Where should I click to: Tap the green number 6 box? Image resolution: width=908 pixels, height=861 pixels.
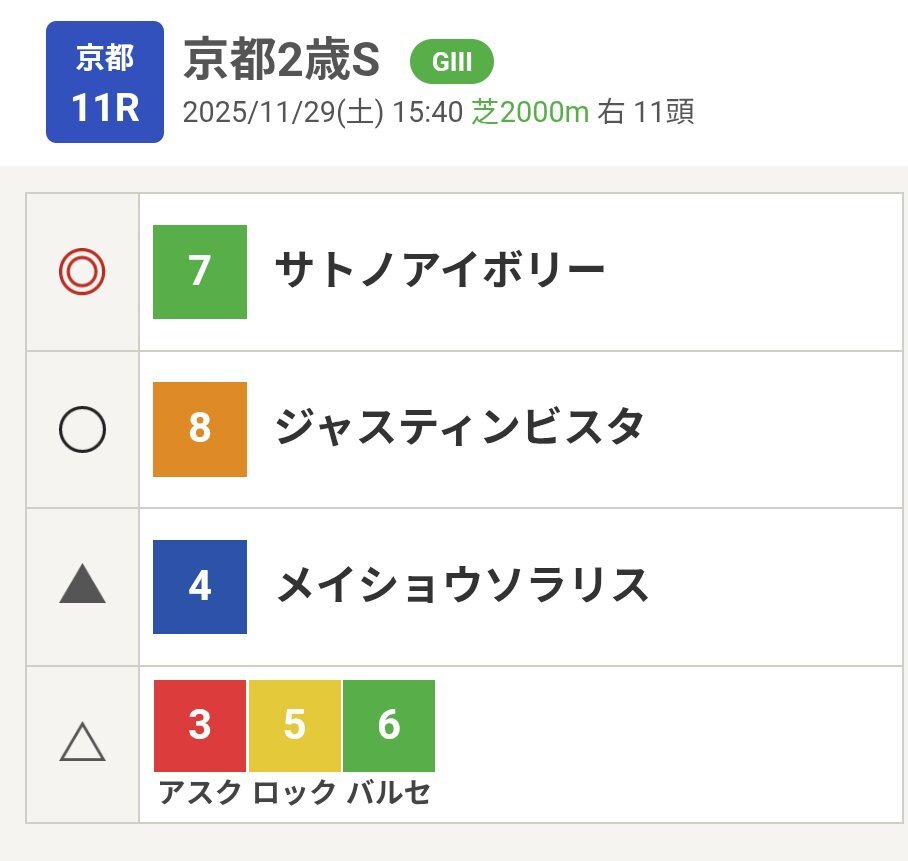(x=389, y=725)
